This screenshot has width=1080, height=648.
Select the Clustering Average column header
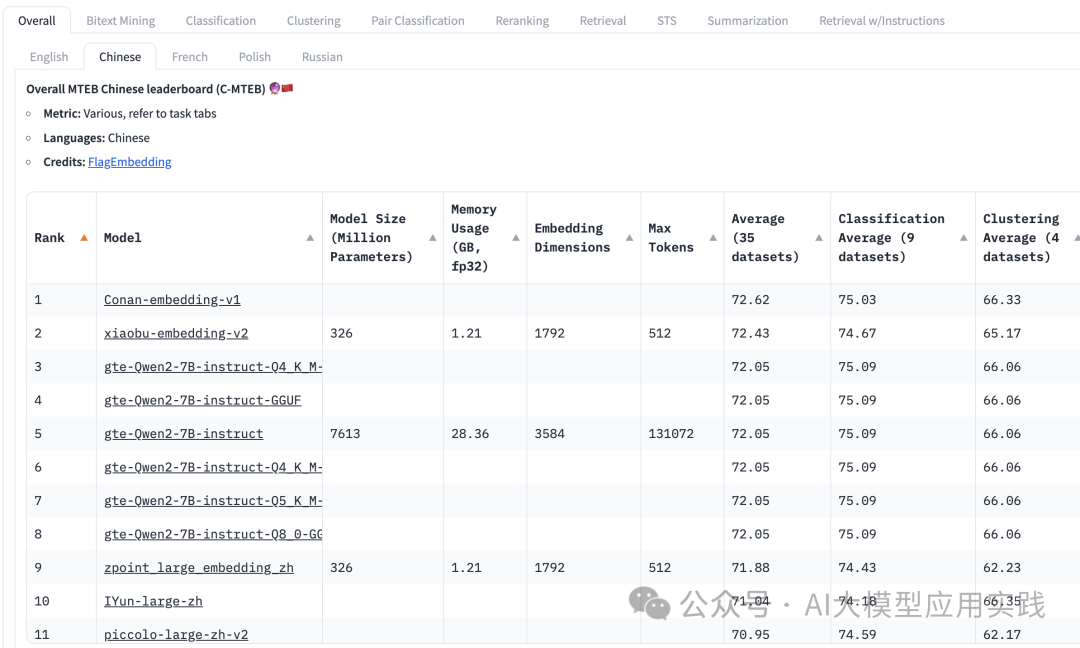tap(1020, 238)
